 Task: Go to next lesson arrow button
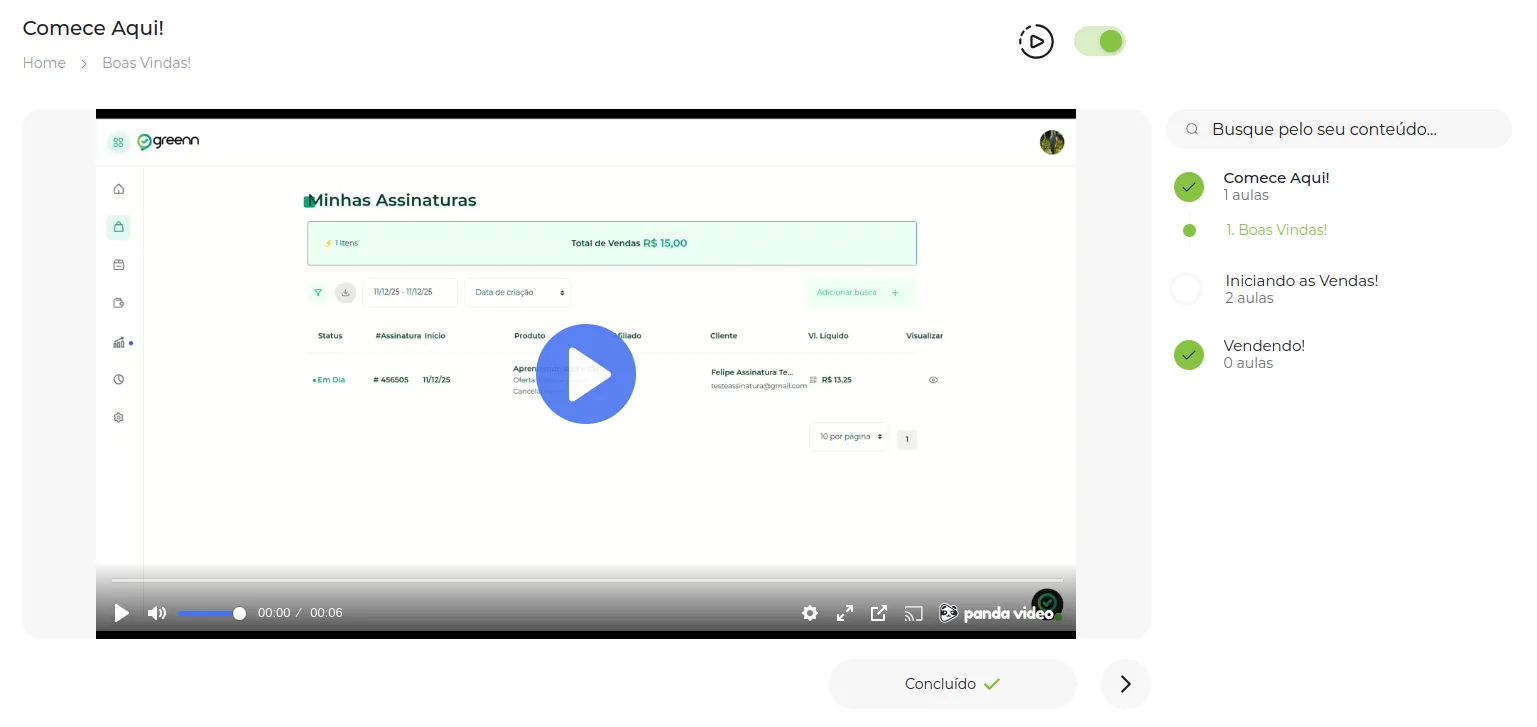pos(1126,684)
